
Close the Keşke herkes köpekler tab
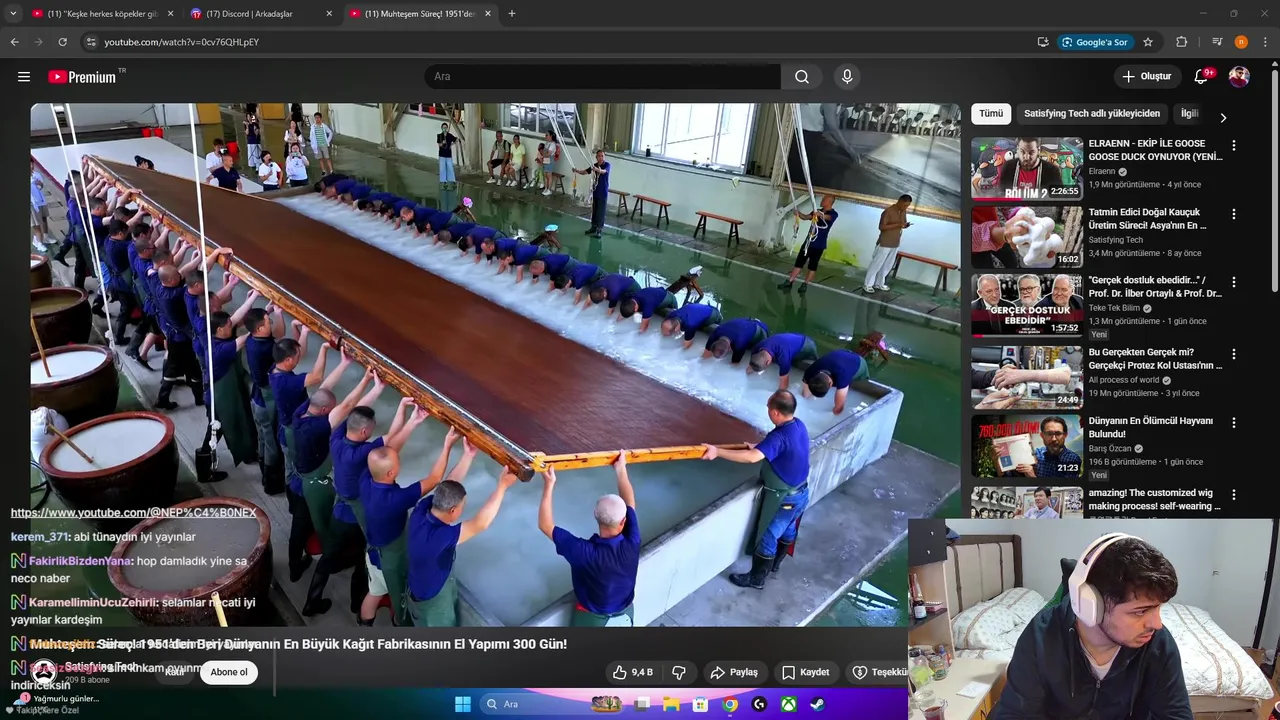point(170,13)
